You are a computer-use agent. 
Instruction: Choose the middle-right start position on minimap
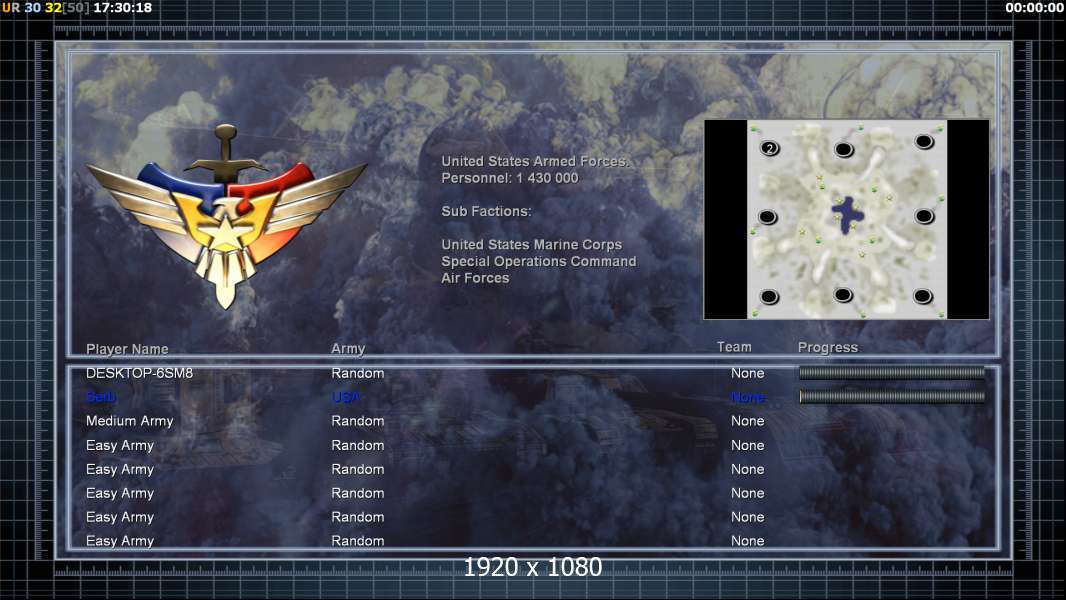coord(924,216)
